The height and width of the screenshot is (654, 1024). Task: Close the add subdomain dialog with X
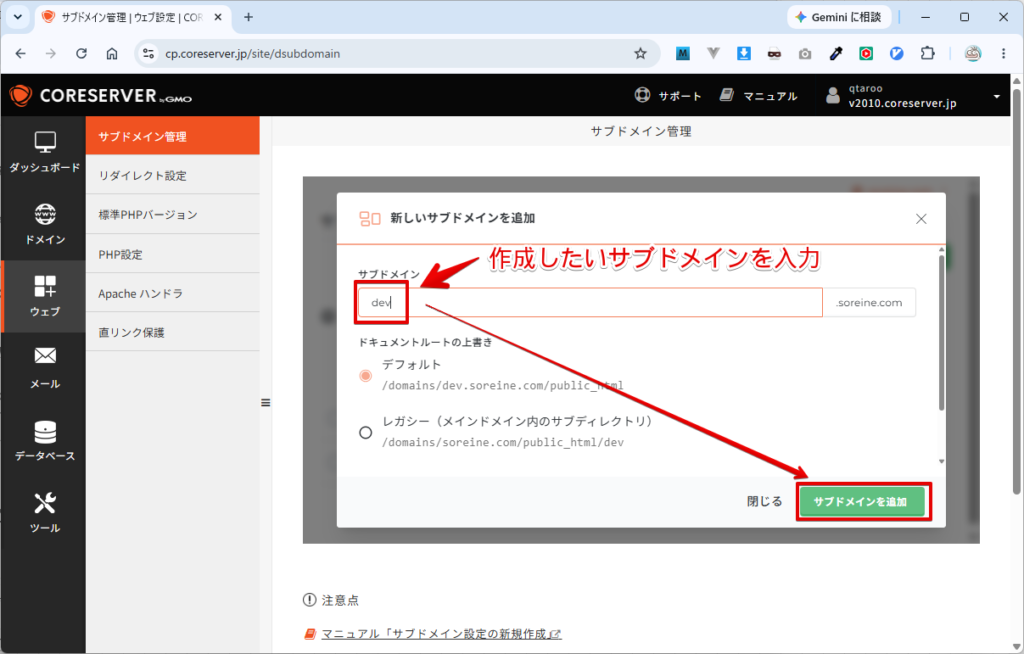(x=921, y=219)
